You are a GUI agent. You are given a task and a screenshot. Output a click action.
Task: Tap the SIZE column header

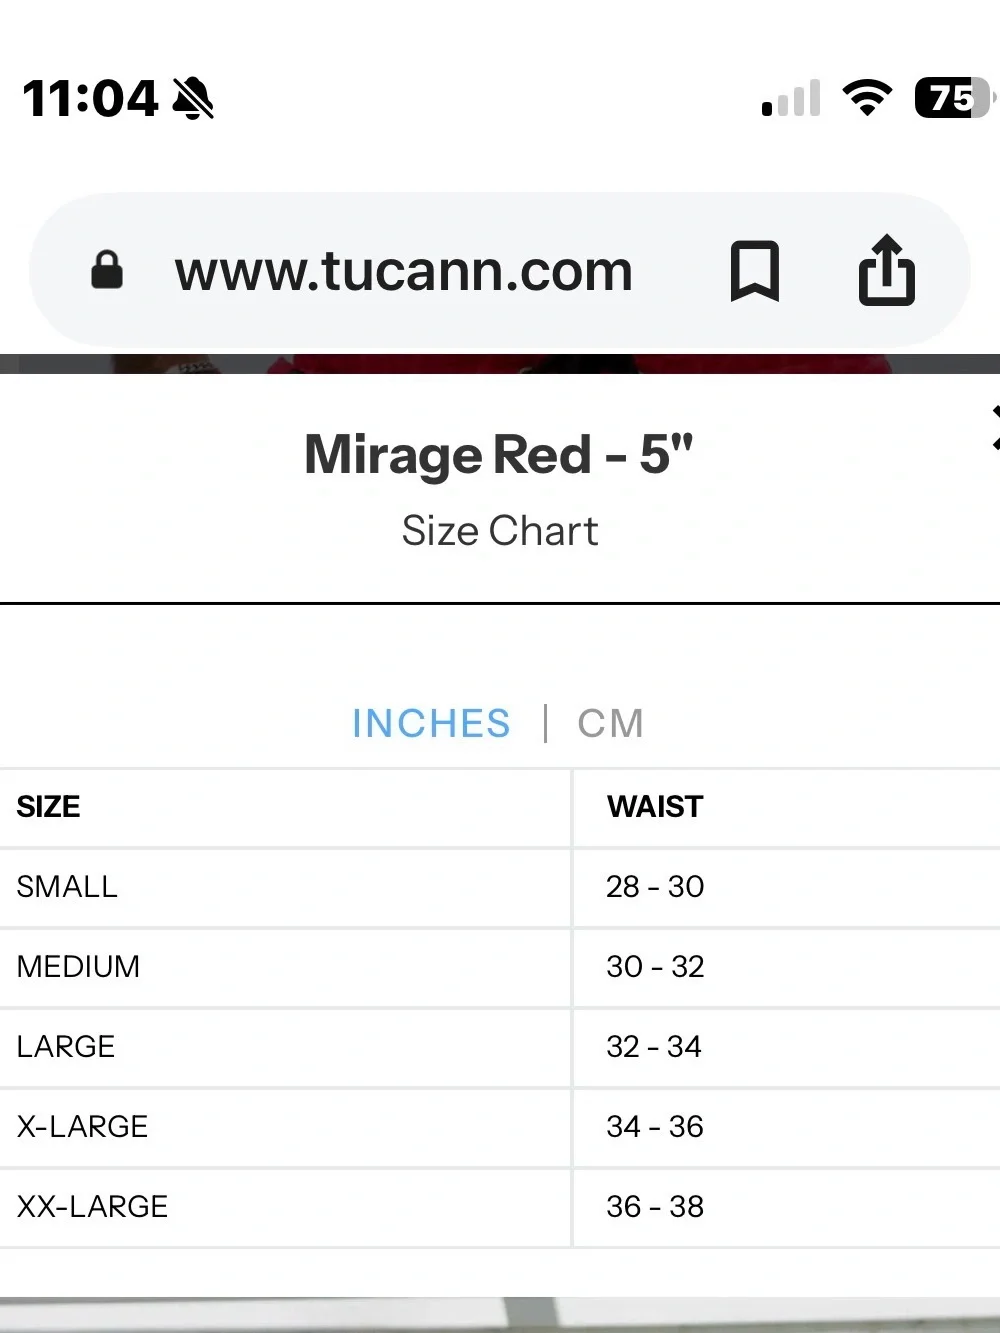coord(48,807)
